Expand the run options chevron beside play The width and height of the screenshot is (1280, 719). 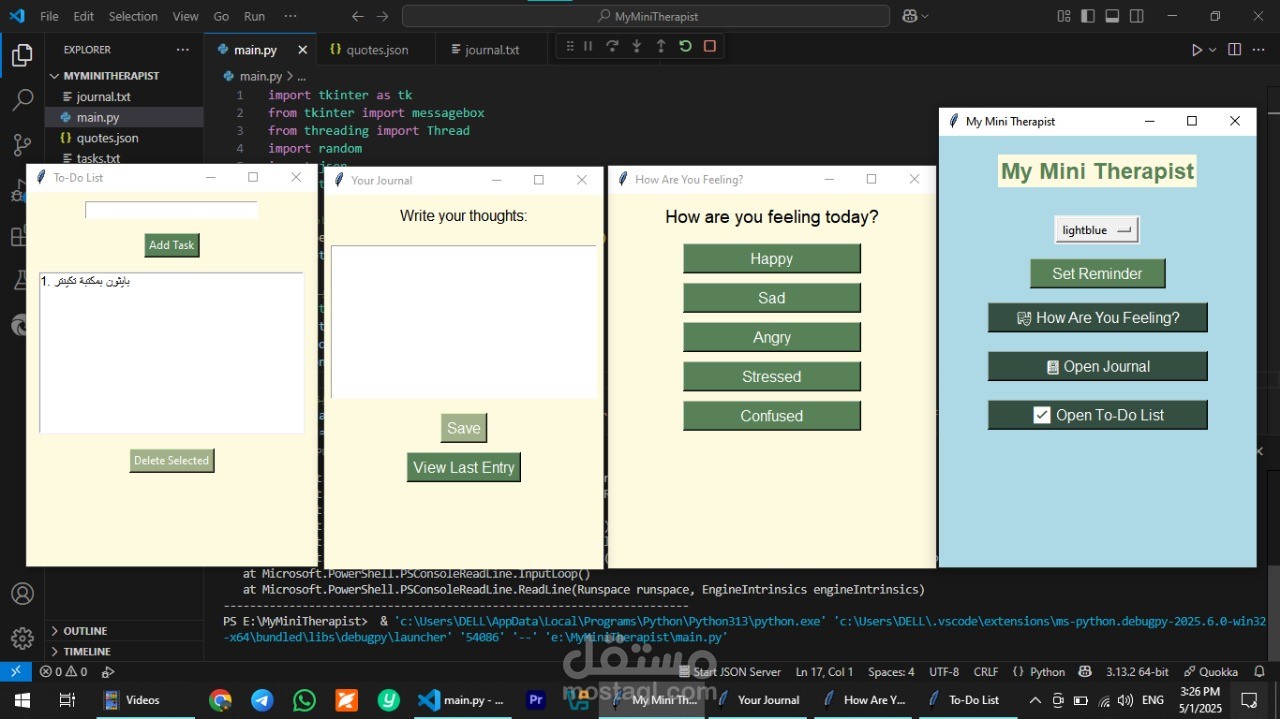coord(1212,50)
